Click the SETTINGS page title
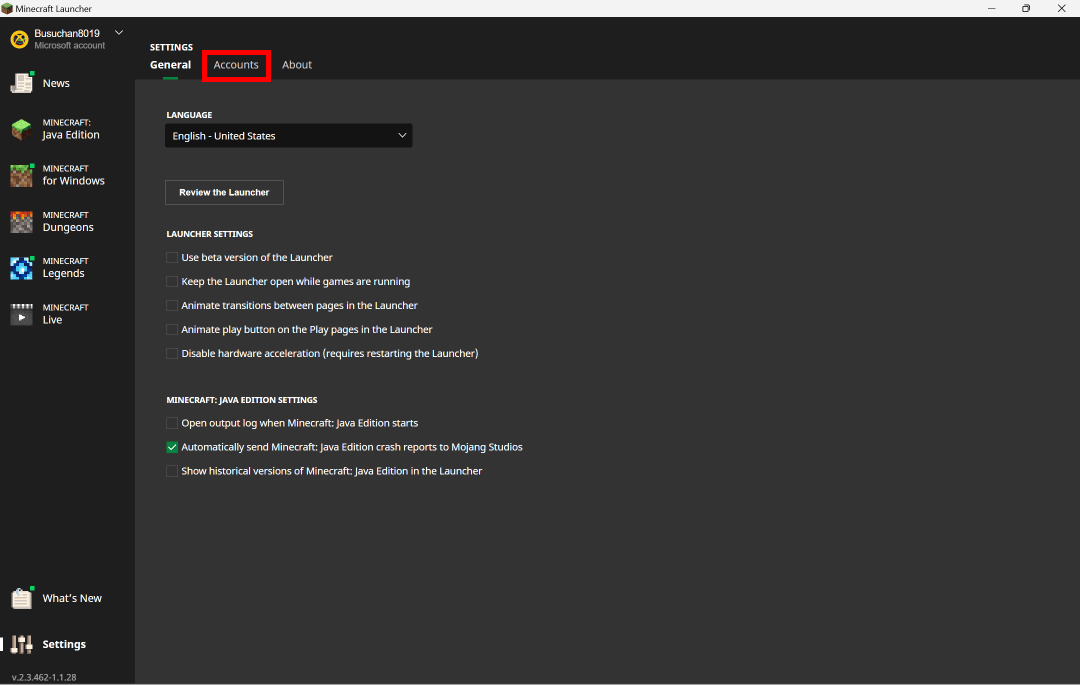This screenshot has height=685, width=1080. 172,48
